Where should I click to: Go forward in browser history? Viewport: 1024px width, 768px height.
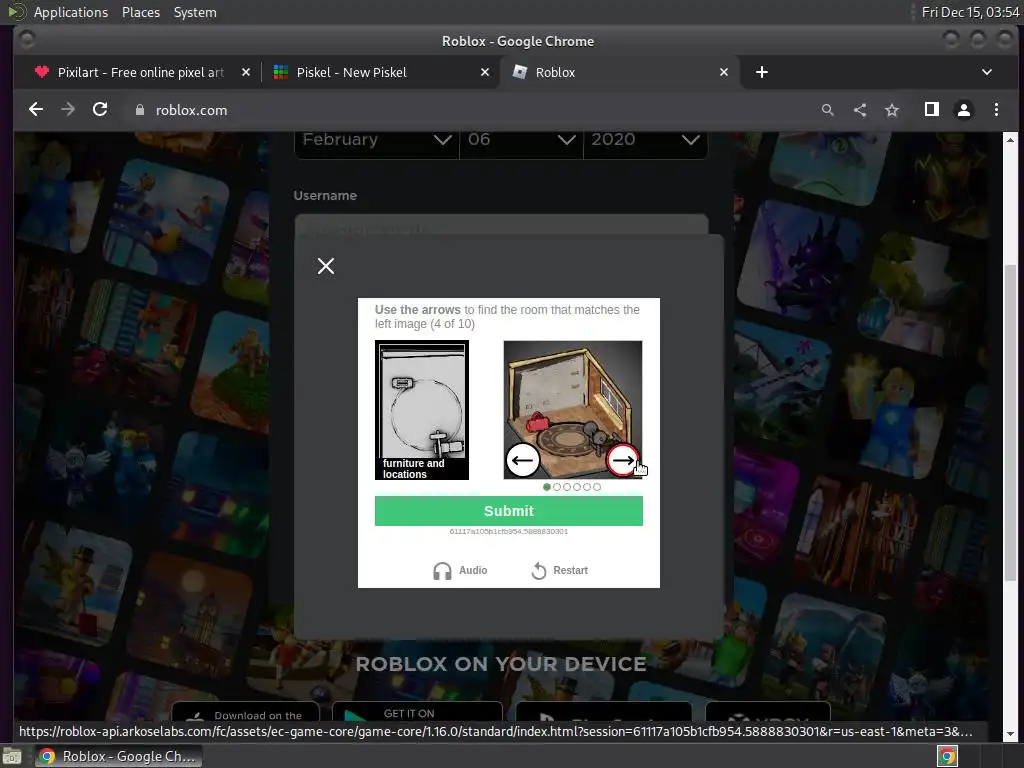tap(68, 110)
